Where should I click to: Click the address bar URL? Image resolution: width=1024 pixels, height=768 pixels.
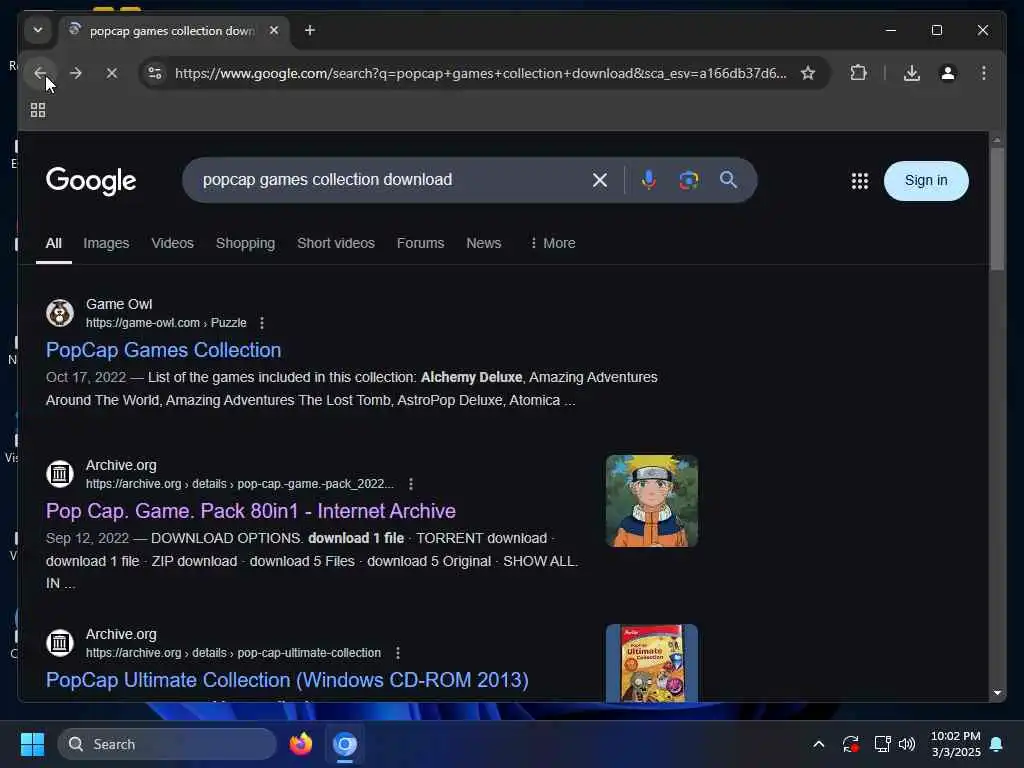[x=481, y=73]
